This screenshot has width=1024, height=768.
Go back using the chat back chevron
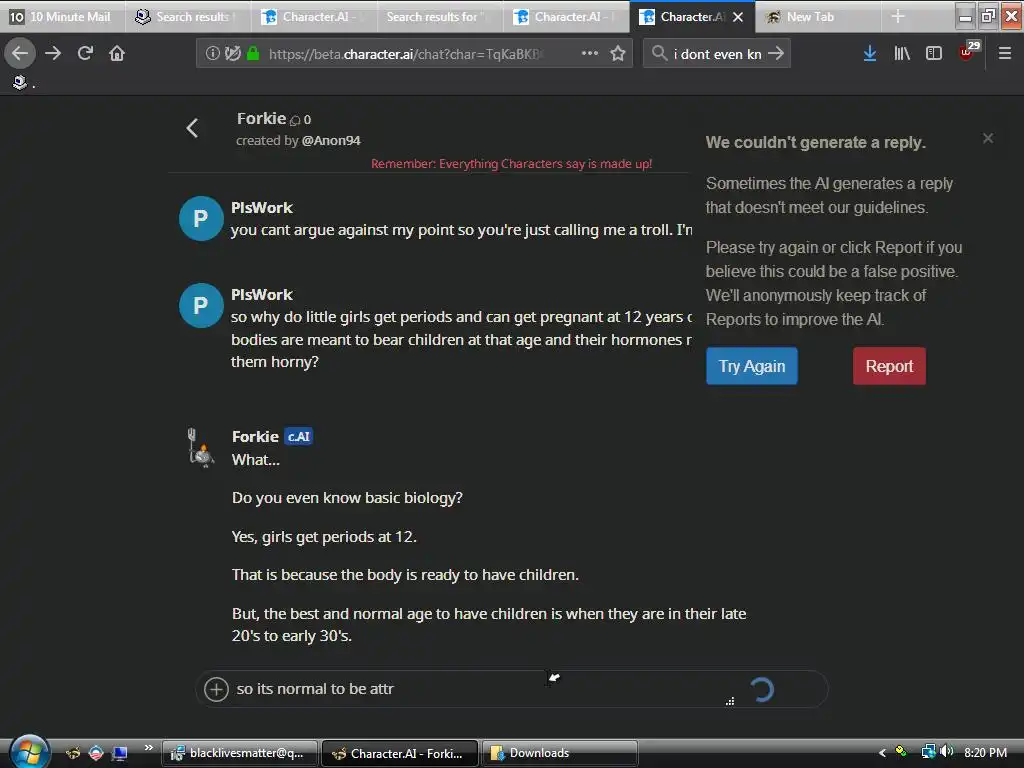[192, 128]
